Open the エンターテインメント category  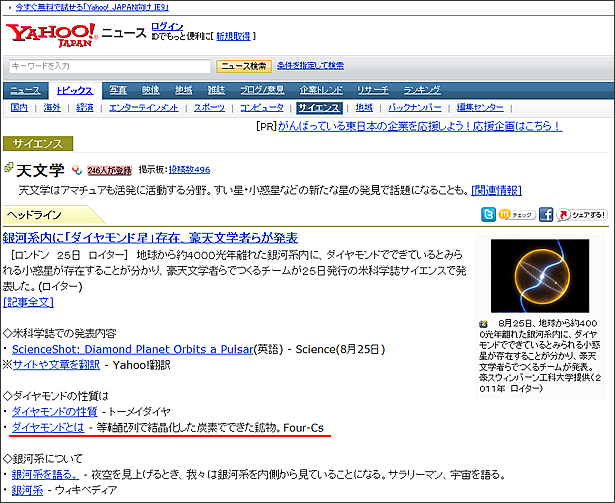pyautogui.click(x=144, y=108)
